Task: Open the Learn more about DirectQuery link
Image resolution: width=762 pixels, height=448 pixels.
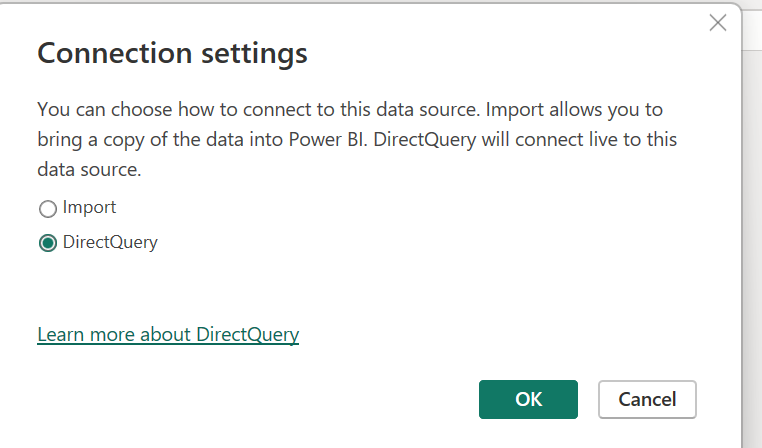Action: tap(168, 334)
